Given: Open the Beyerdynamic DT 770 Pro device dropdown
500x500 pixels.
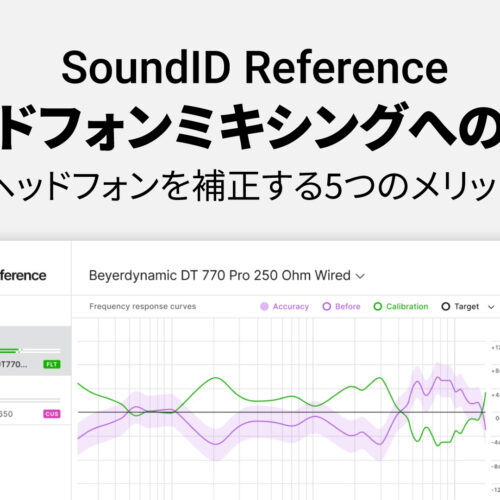Looking at the screenshot, I should pos(227,276).
